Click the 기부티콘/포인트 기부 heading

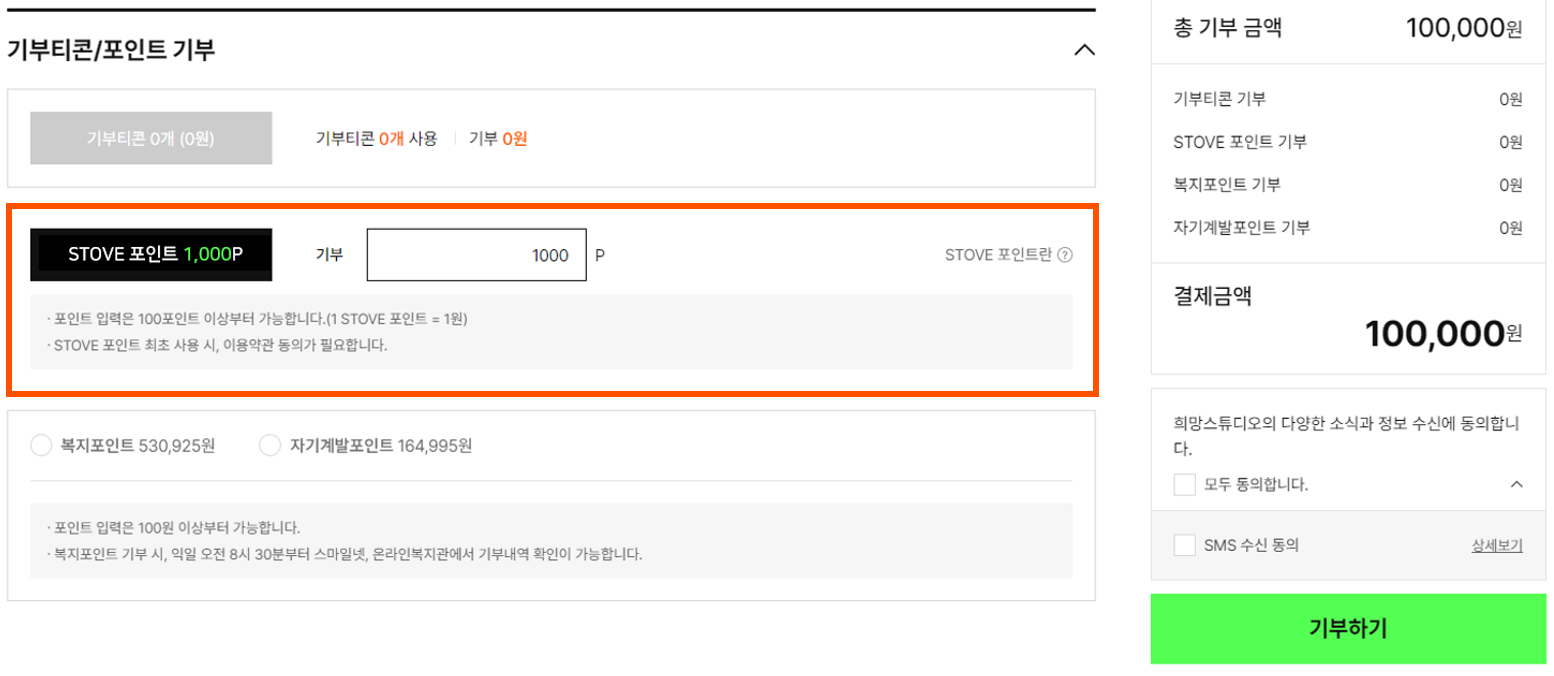tap(111, 49)
